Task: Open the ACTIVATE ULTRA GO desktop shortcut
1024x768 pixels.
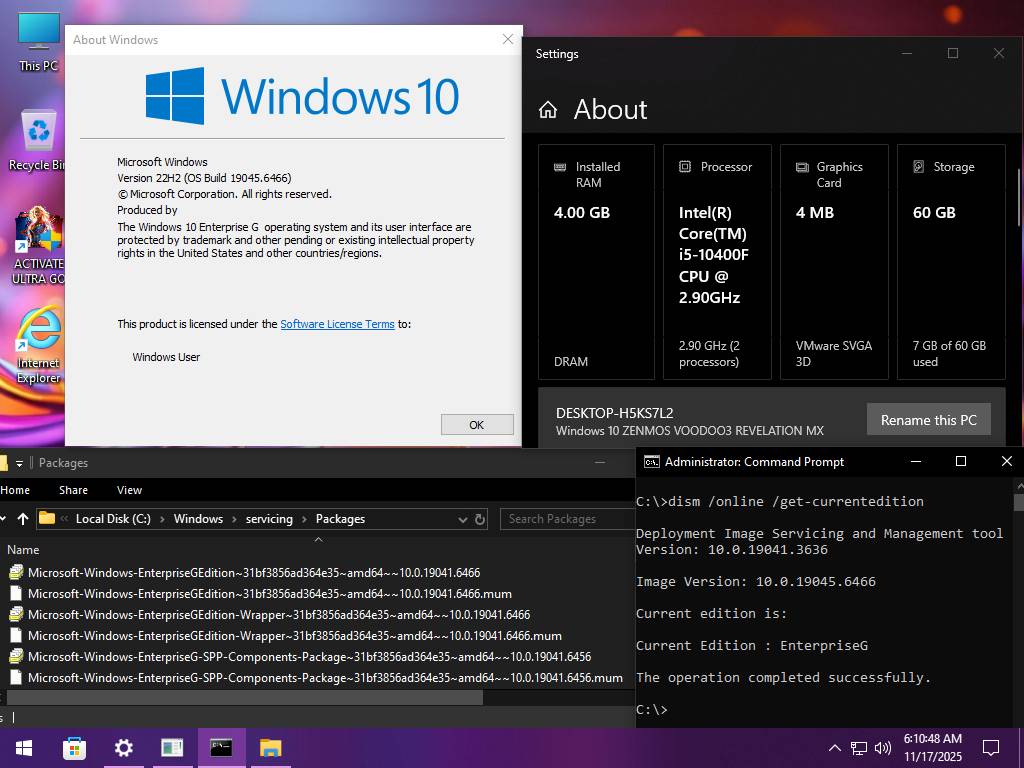Action: pyautogui.click(x=38, y=246)
